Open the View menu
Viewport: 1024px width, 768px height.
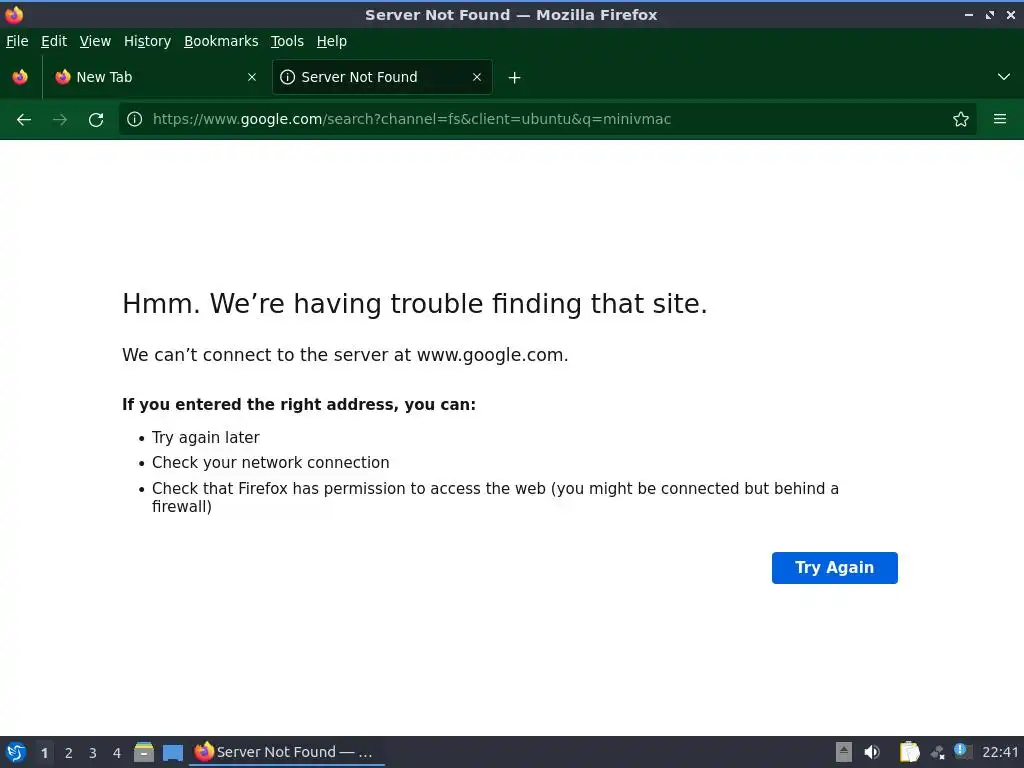(x=95, y=41)
